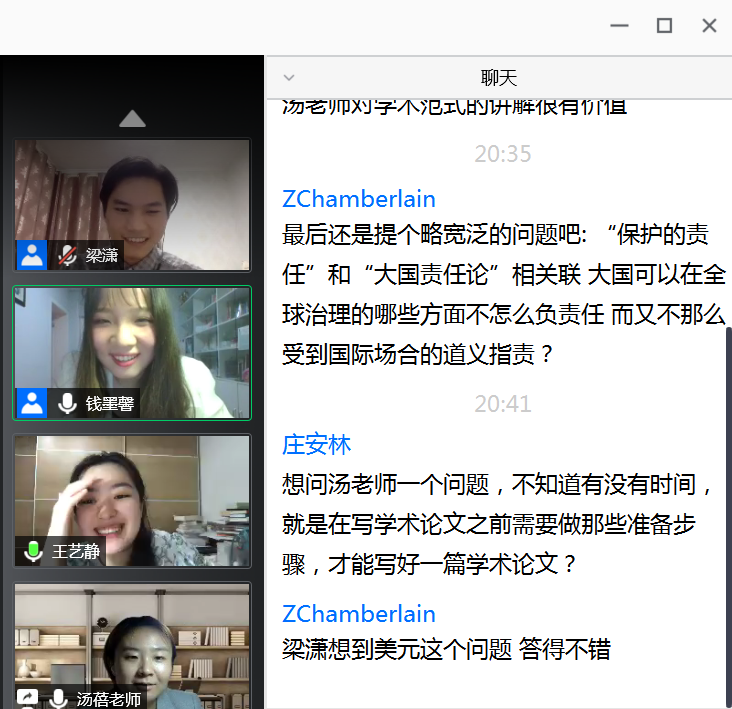The height and width of the screenshot is (709, 732).
Task: Click the blue person icon beside 钱墨馨's microphone
Action: click(x=32, y=403)
